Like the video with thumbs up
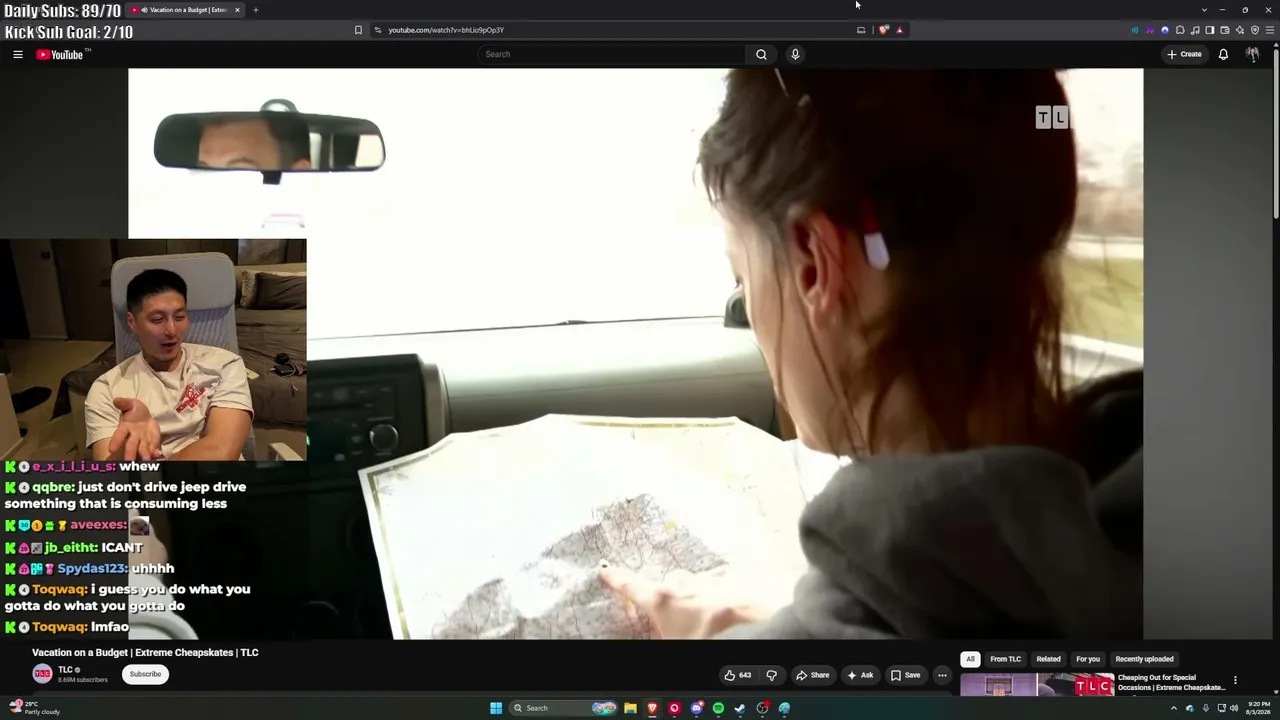 [x=738, y=675]
